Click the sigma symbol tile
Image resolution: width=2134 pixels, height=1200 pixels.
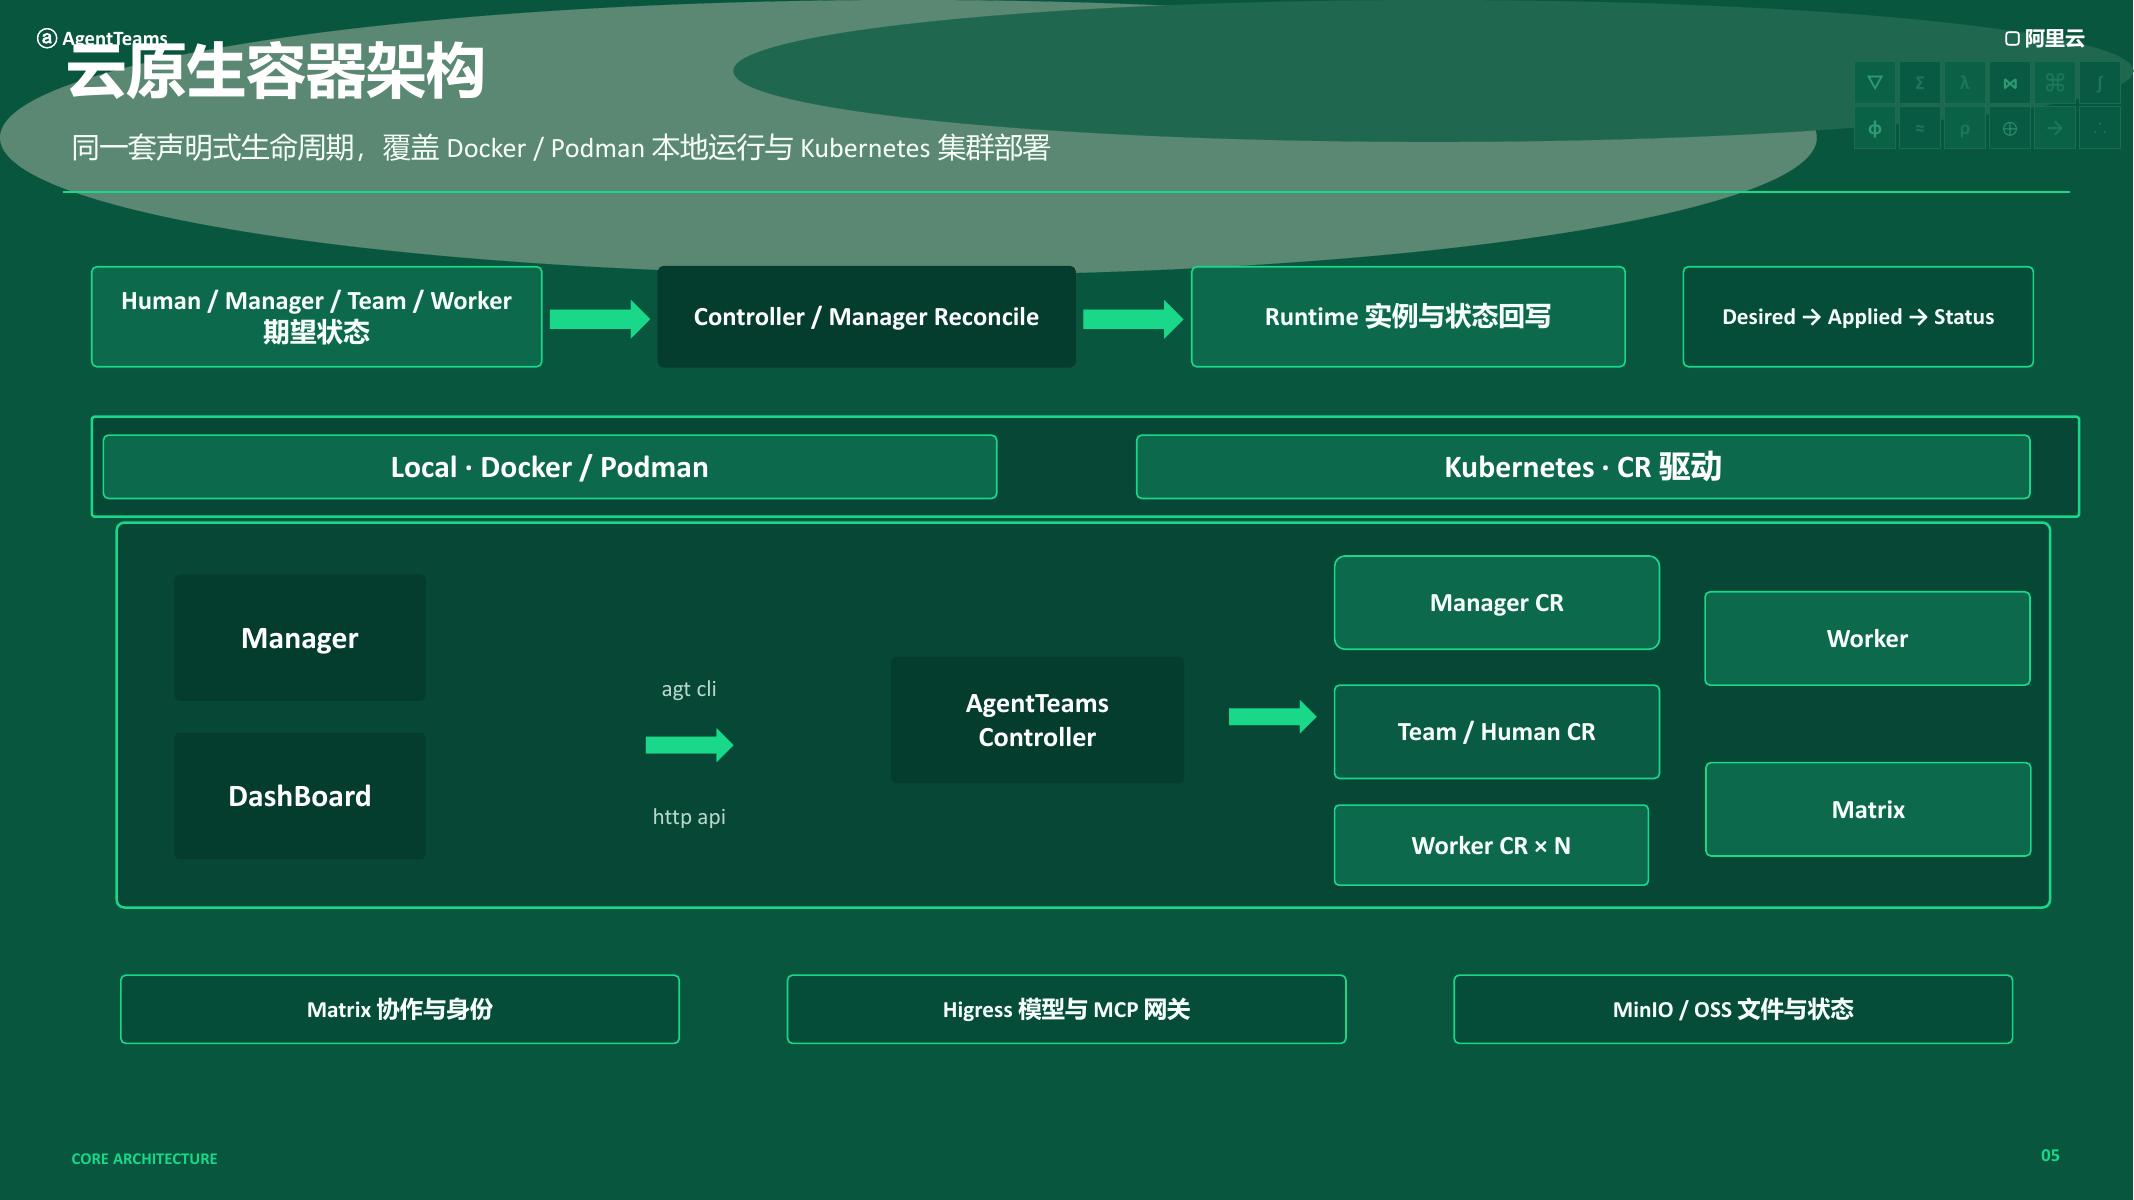pos(1920,83)
